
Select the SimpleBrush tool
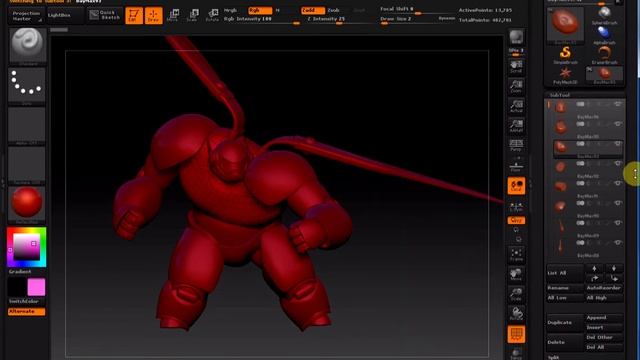pyautogui.click(x=565, y=55)
